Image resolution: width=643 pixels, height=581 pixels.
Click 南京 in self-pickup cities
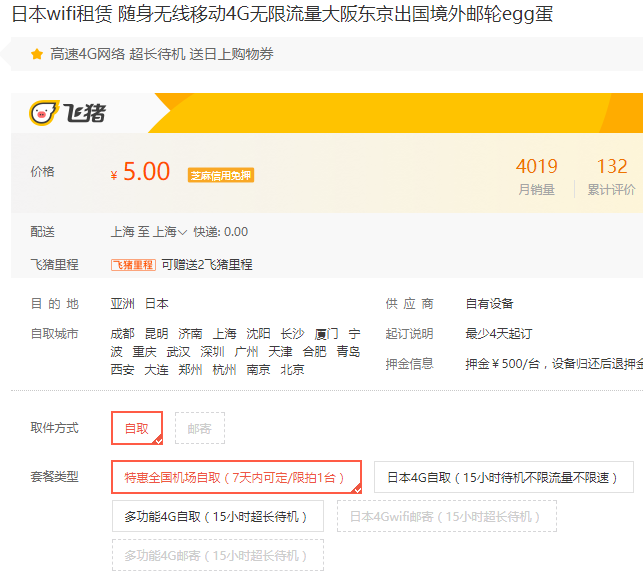coord(258,370)
